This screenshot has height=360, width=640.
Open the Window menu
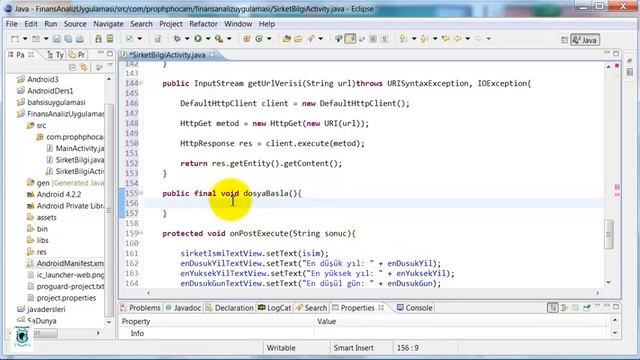pyautogui.click(x=238, y=24)
